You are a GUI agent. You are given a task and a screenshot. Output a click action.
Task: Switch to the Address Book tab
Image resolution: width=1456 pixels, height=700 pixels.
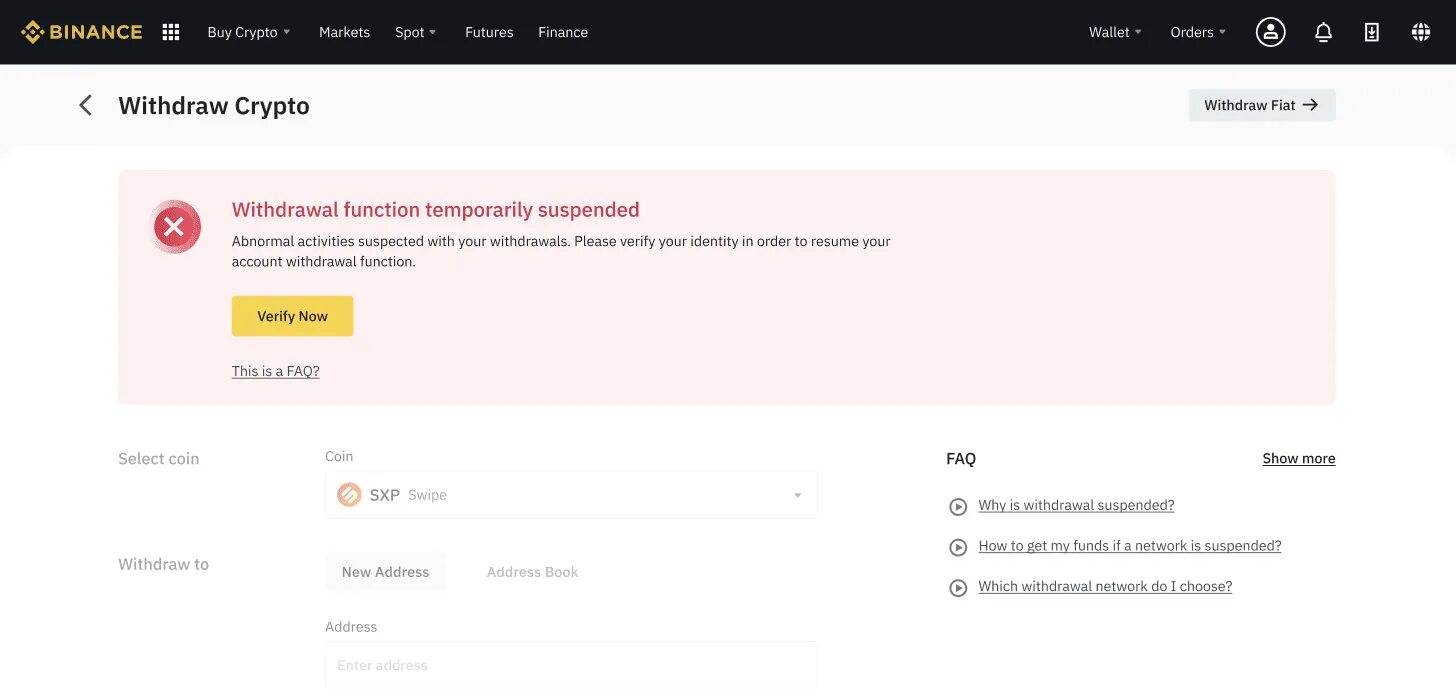click(x=532, y=572)
